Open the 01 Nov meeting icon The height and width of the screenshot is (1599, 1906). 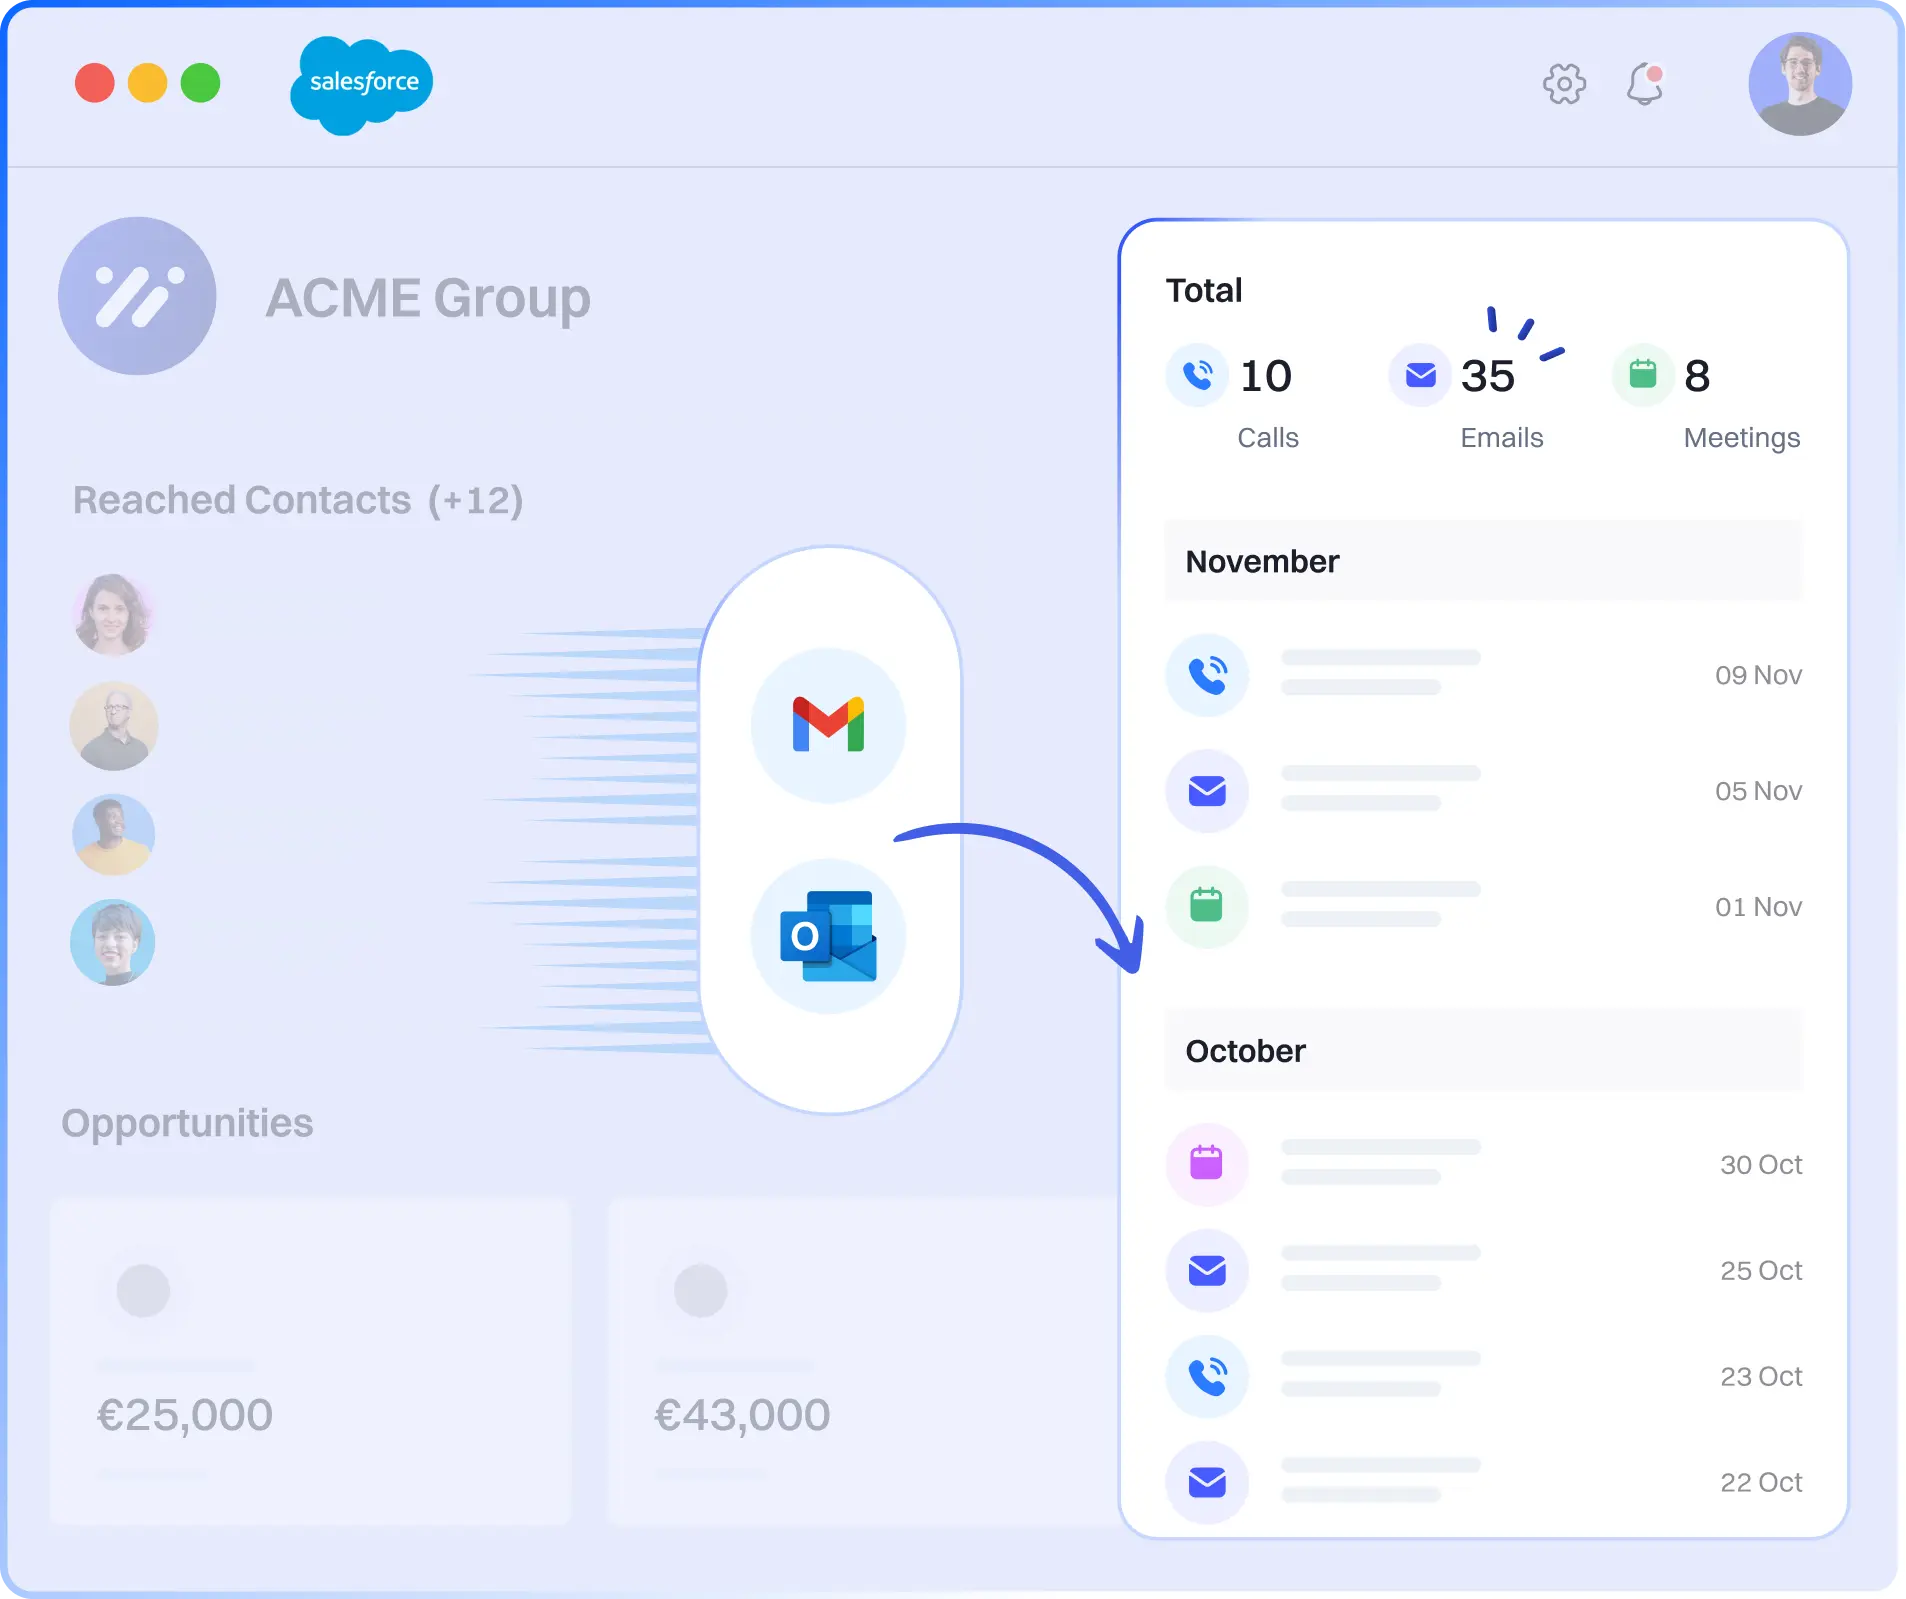[x=1207, y=906]
